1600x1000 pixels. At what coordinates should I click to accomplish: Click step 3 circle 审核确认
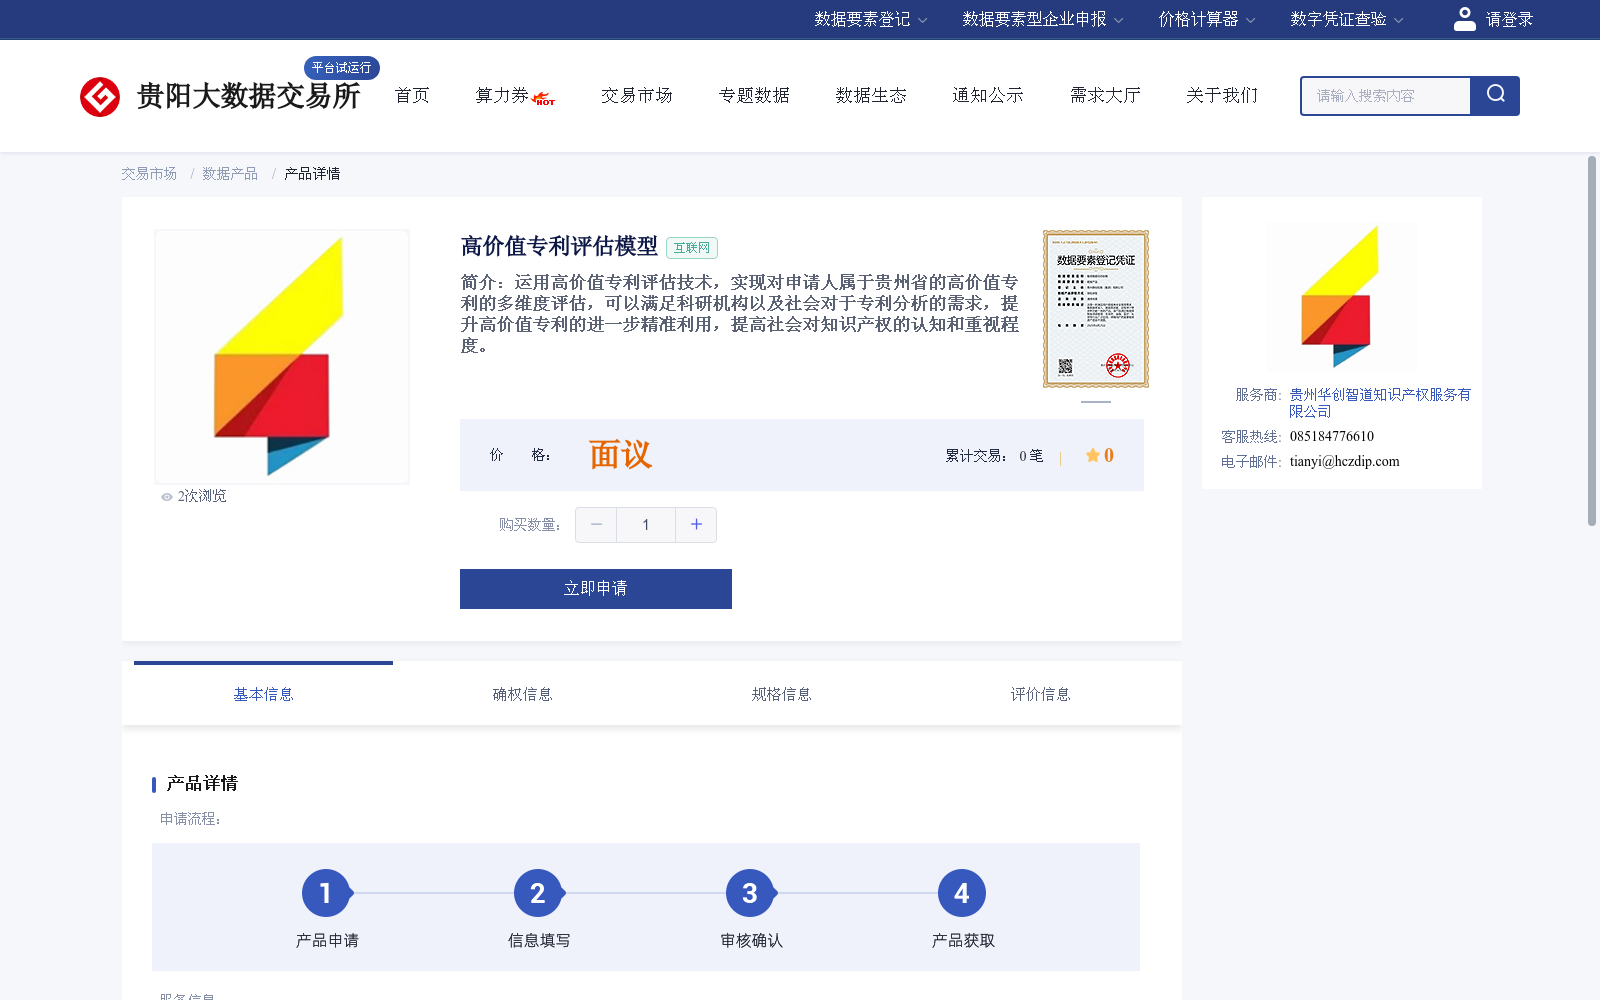tap(750, 893)
